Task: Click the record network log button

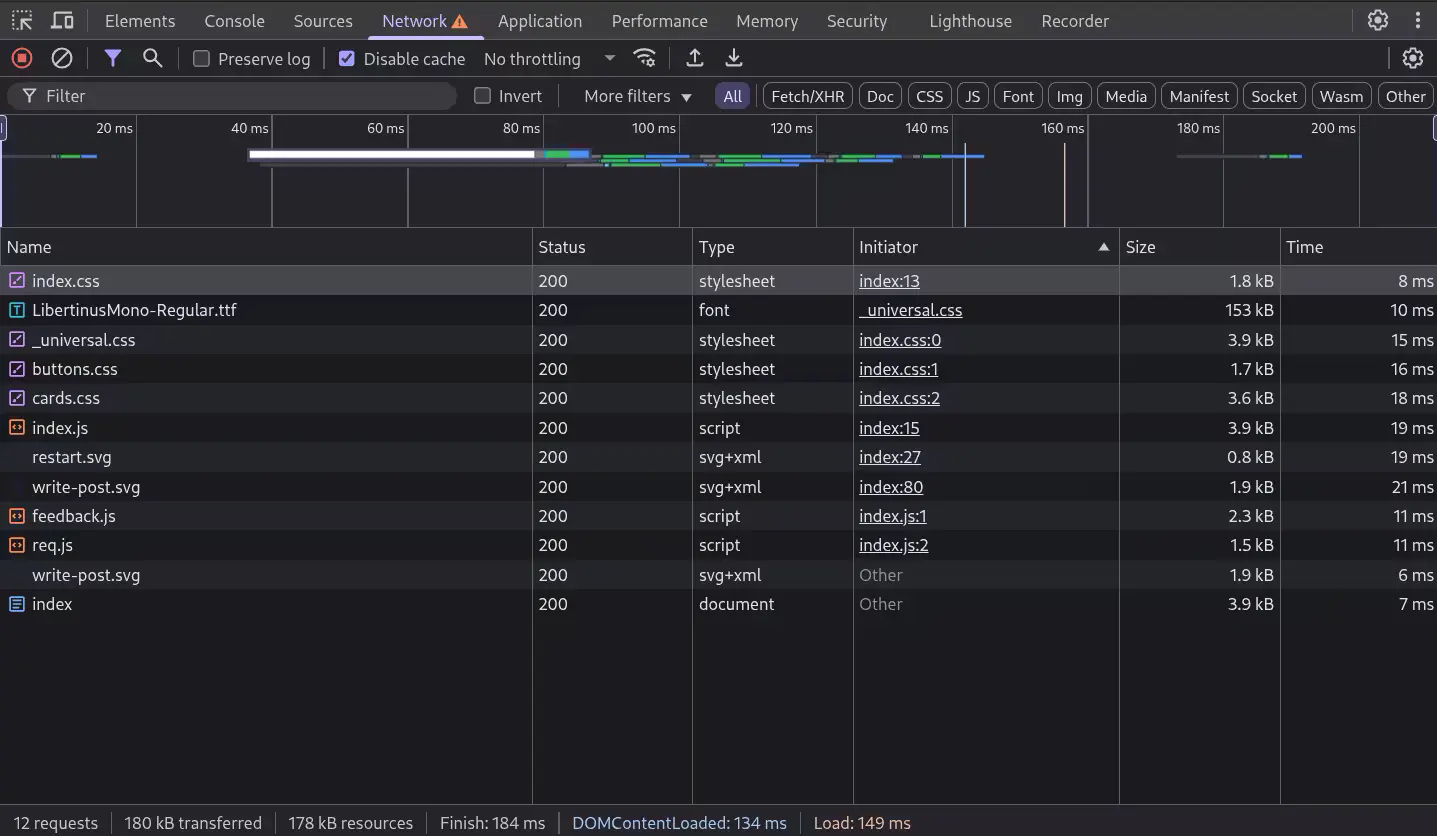Action: (21, 58)
